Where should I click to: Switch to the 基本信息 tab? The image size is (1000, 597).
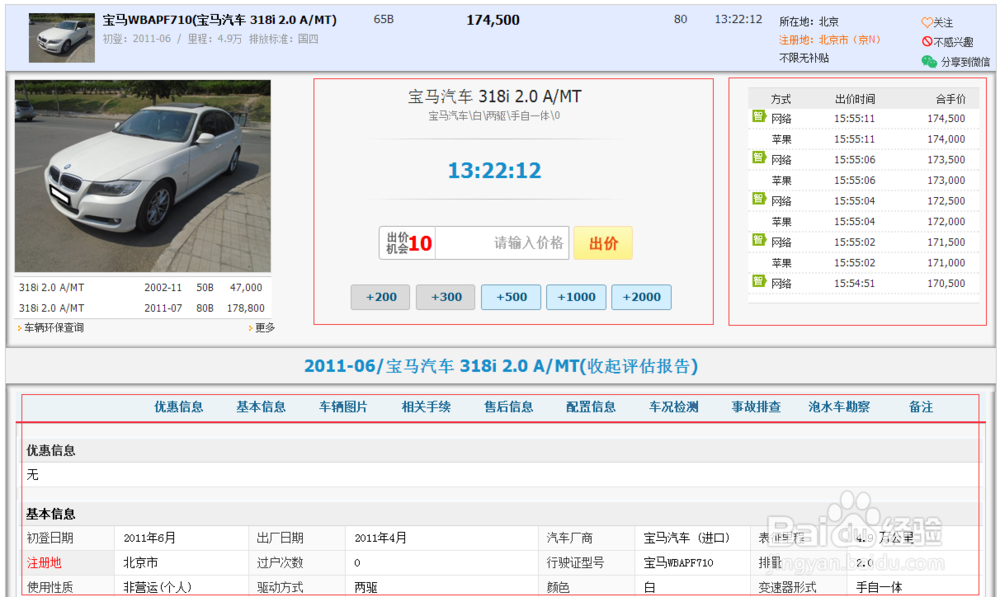click(x=261, y=407)
